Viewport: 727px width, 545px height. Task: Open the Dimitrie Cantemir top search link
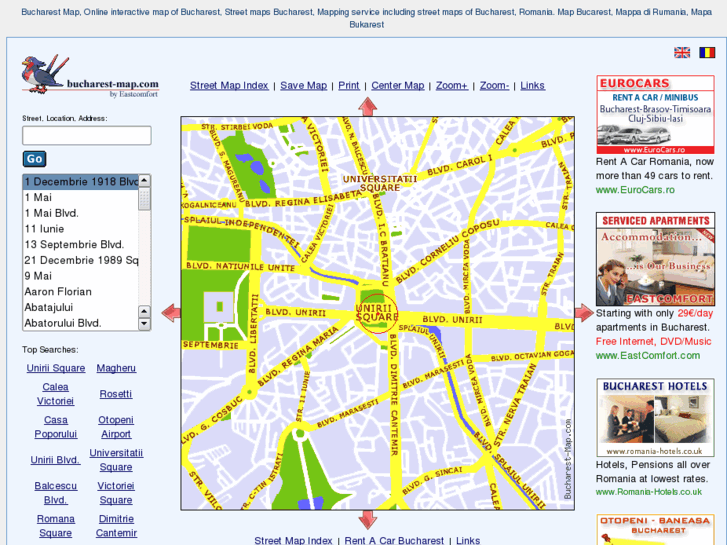pyautogui.click(x=116, y=526)
